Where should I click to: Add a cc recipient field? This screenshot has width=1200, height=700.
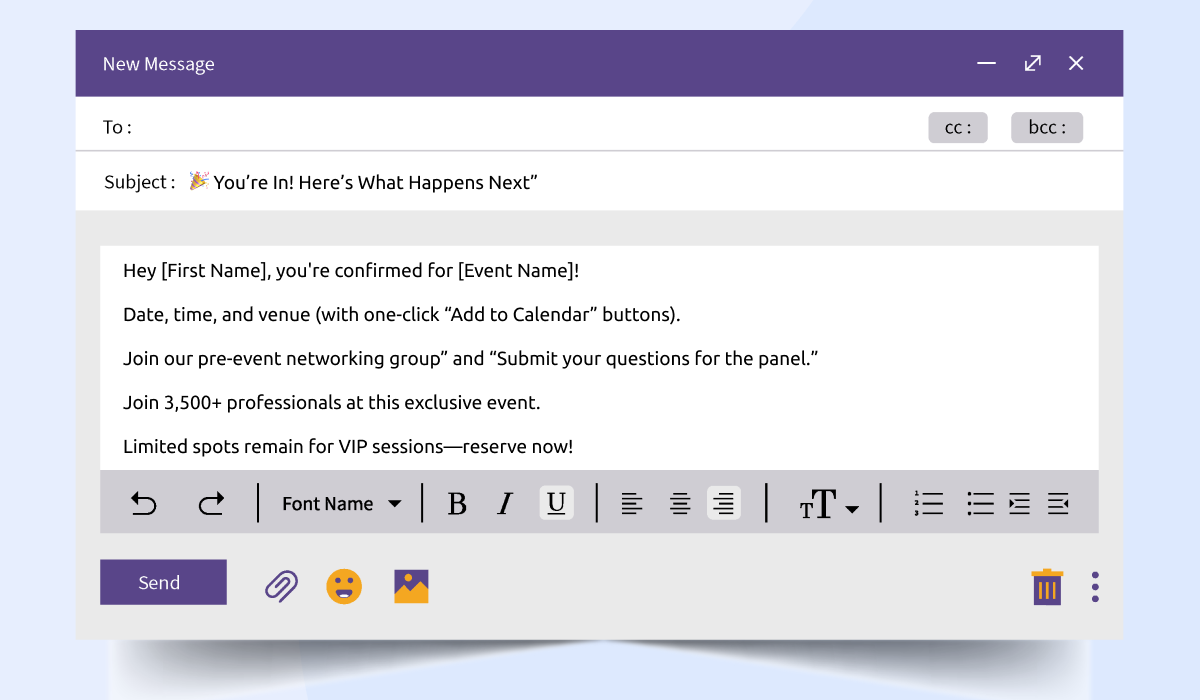pyautogui.click(x=957, y=128)
